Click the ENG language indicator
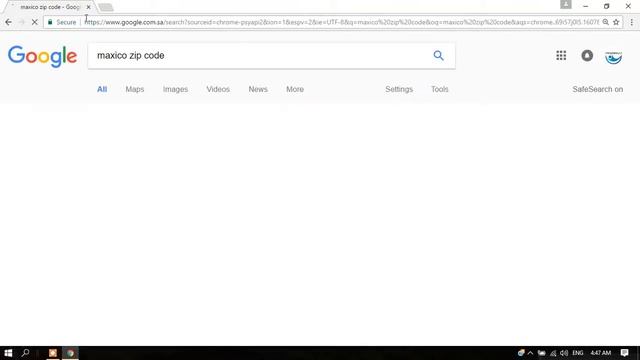640x360 pixels. tap(578, 353)
